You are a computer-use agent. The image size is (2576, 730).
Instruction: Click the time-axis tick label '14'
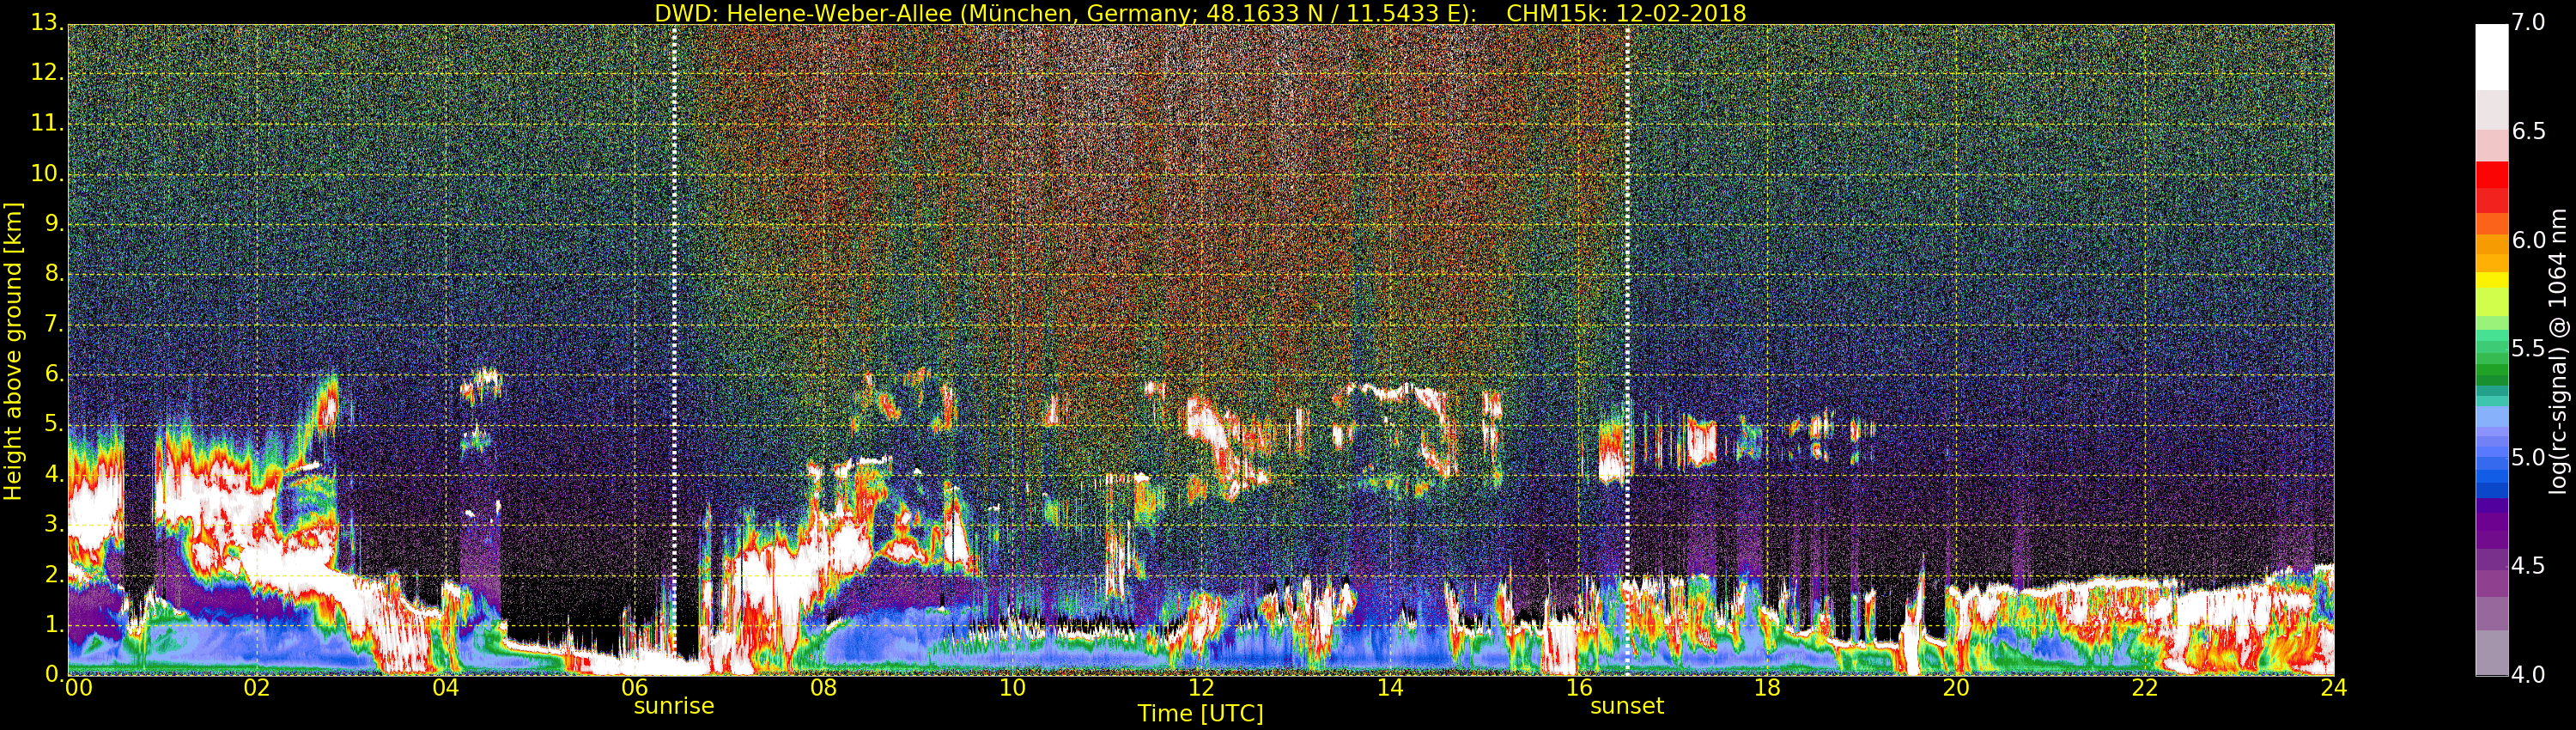tap(1390, 688)
